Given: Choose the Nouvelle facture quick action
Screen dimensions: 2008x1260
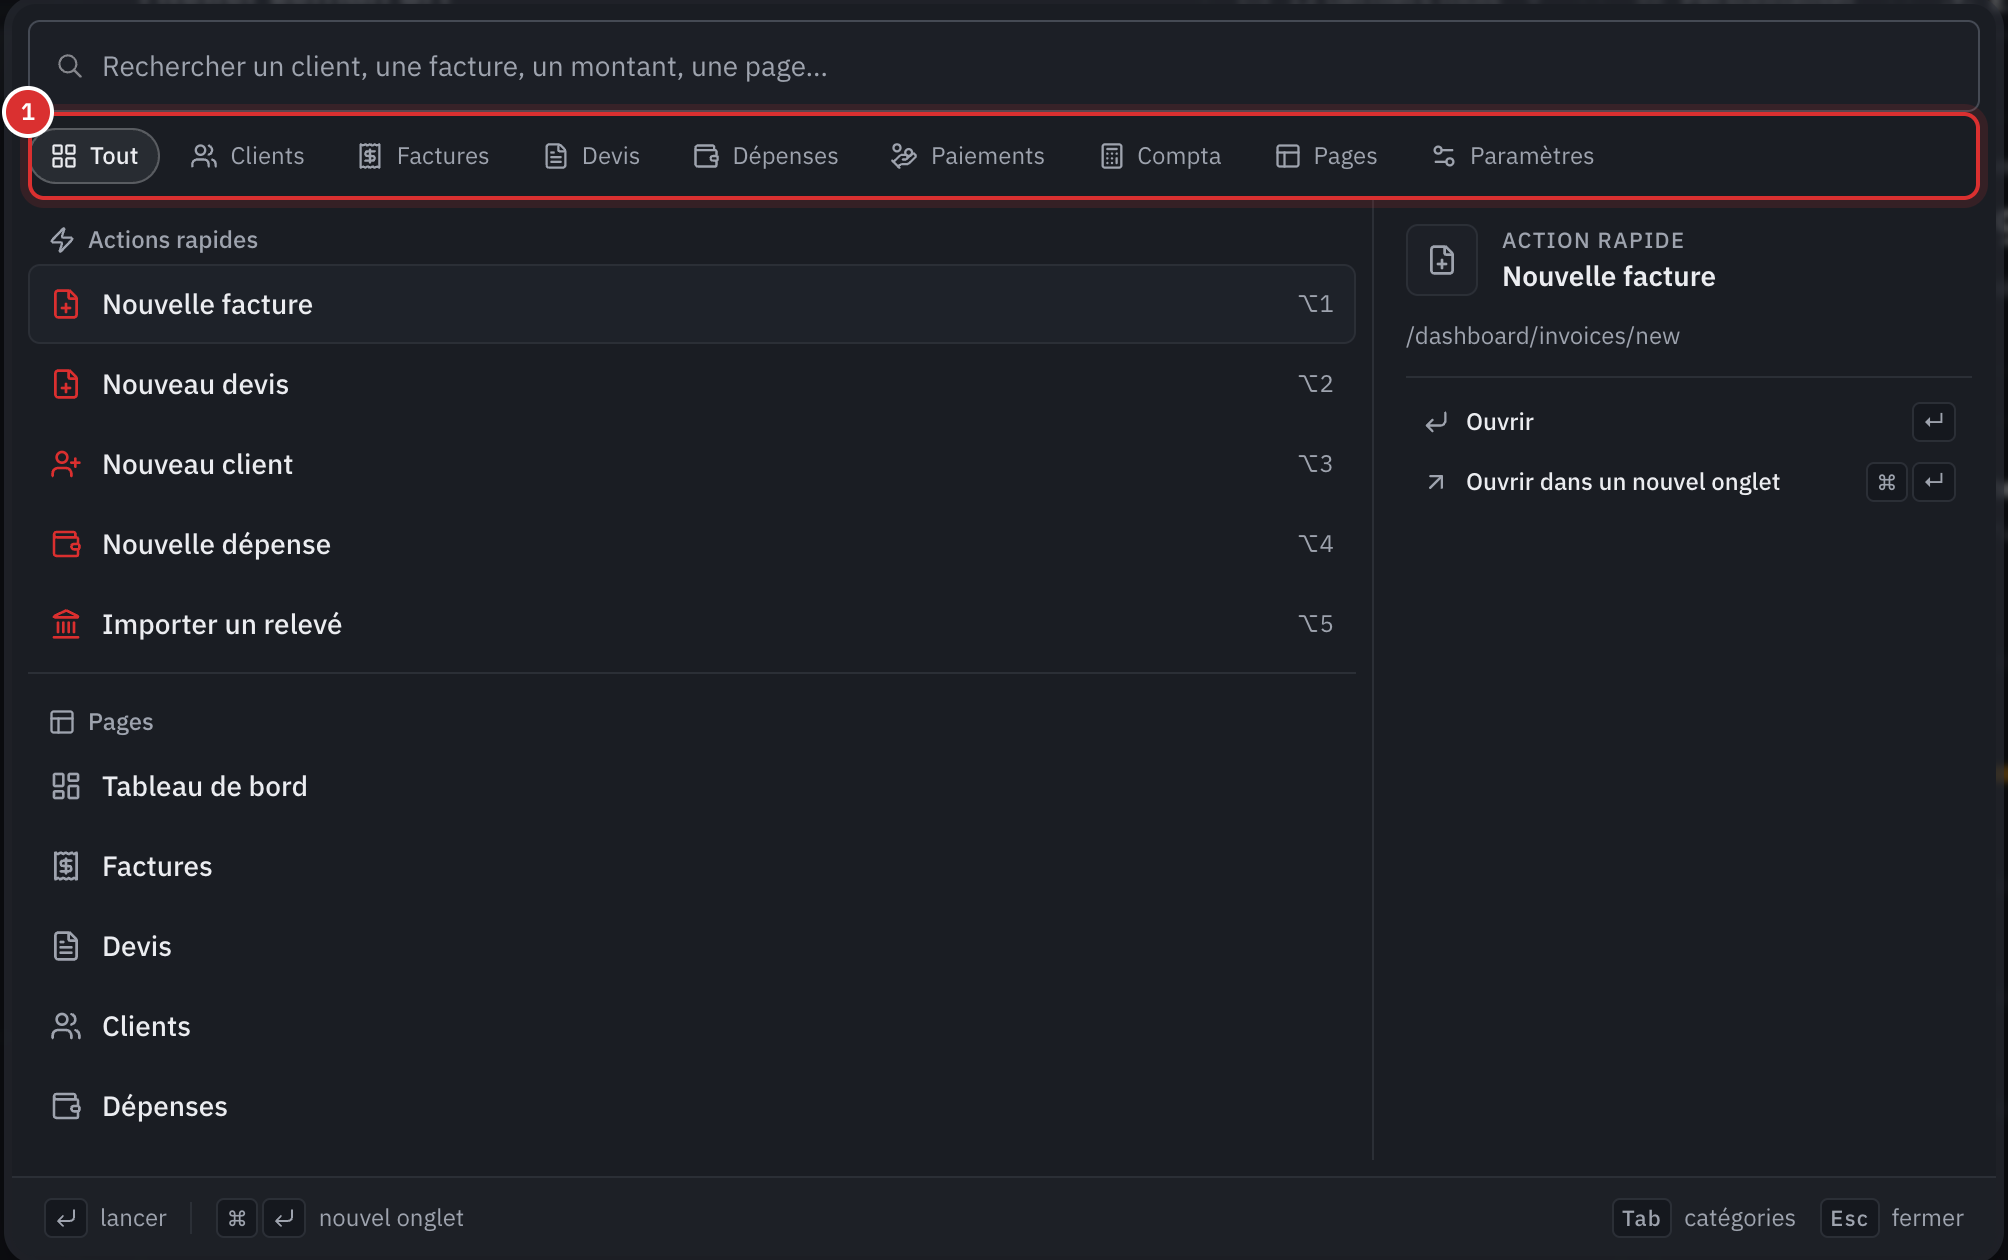Looking at the screenshot, I should coord(692,304).
